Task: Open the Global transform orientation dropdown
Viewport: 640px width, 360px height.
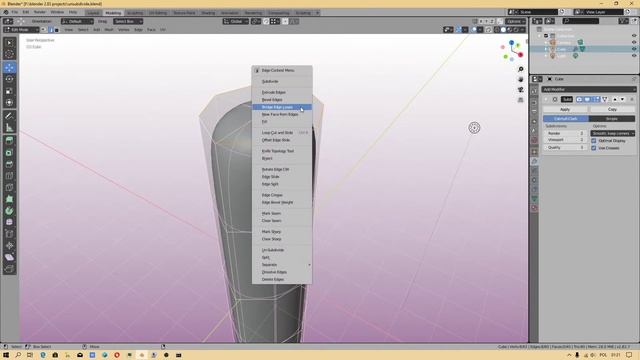Action: pyautogui.click(x=236, y=21)
